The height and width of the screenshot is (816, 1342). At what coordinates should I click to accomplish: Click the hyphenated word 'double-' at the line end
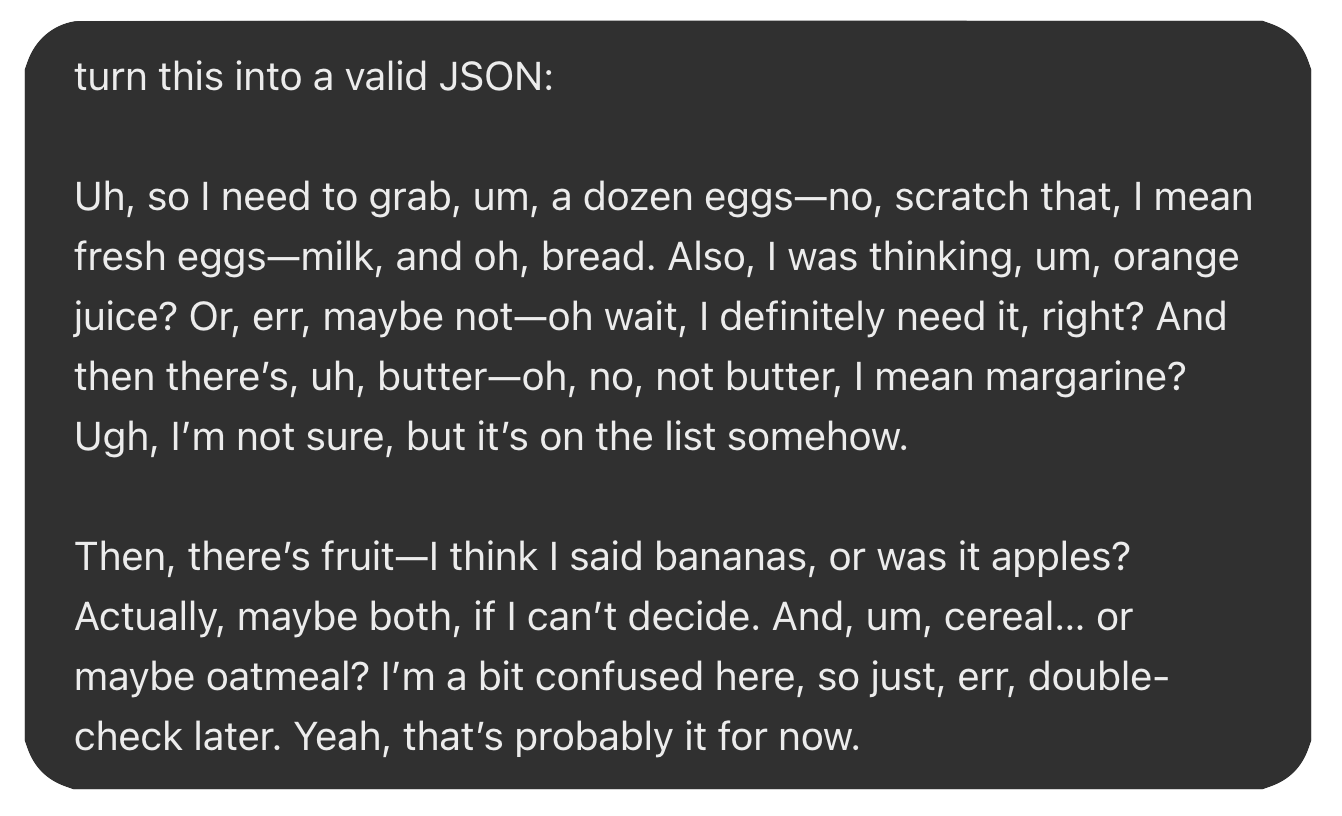tap(1099, 678)
